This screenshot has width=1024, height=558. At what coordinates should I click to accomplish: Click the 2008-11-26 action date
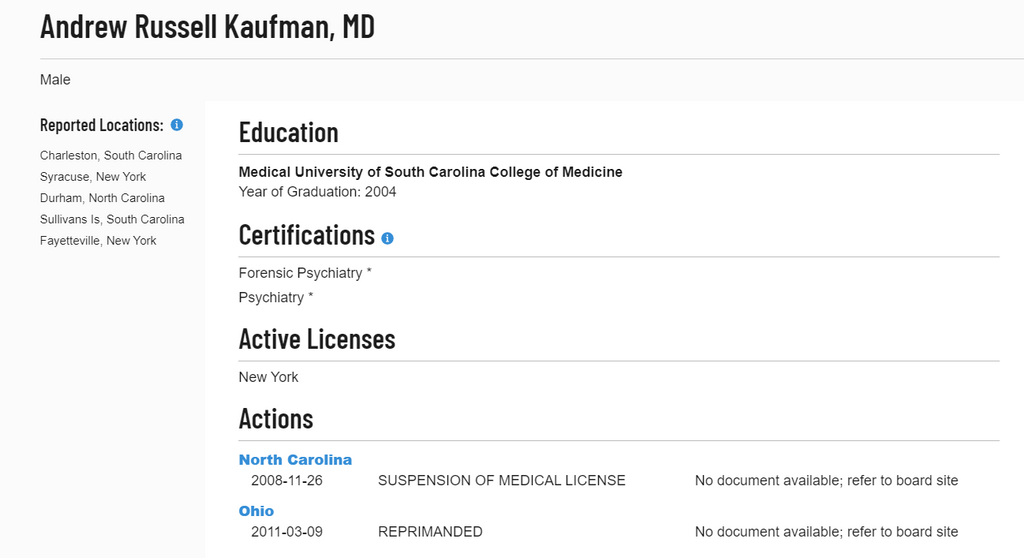(x=287, y=481)
